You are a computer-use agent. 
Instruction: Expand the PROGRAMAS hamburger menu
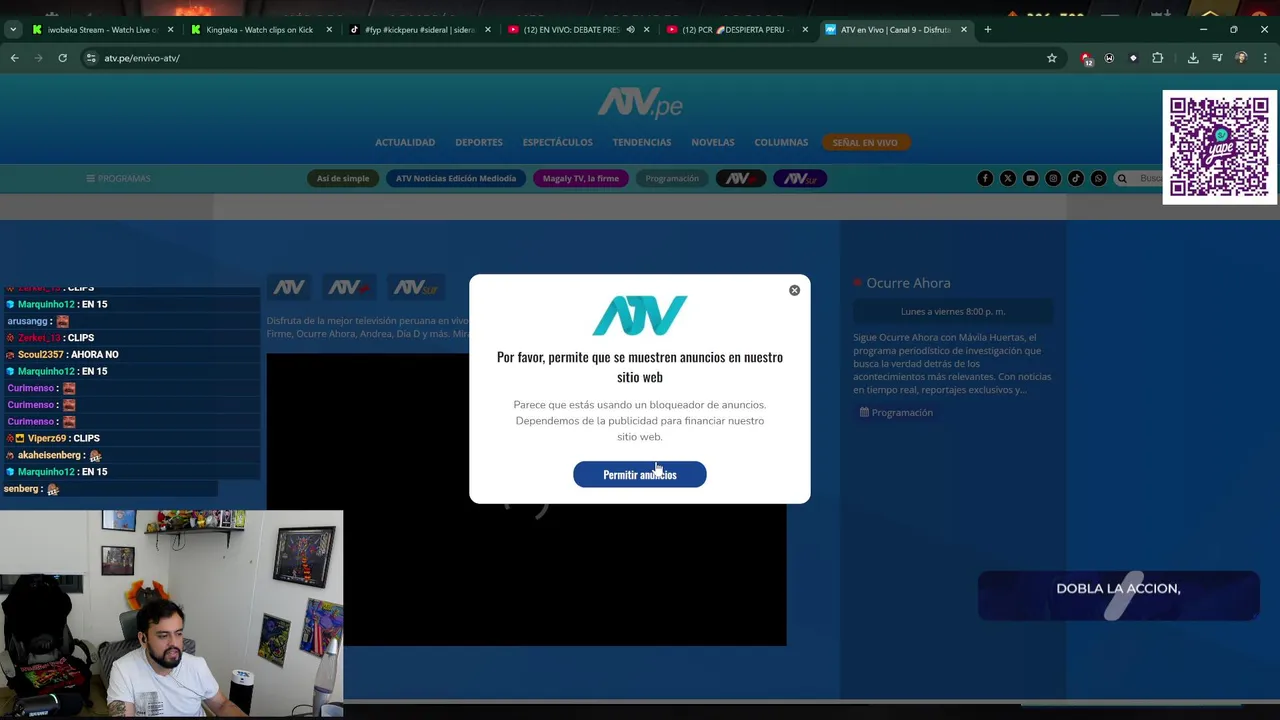click(118, 178)
